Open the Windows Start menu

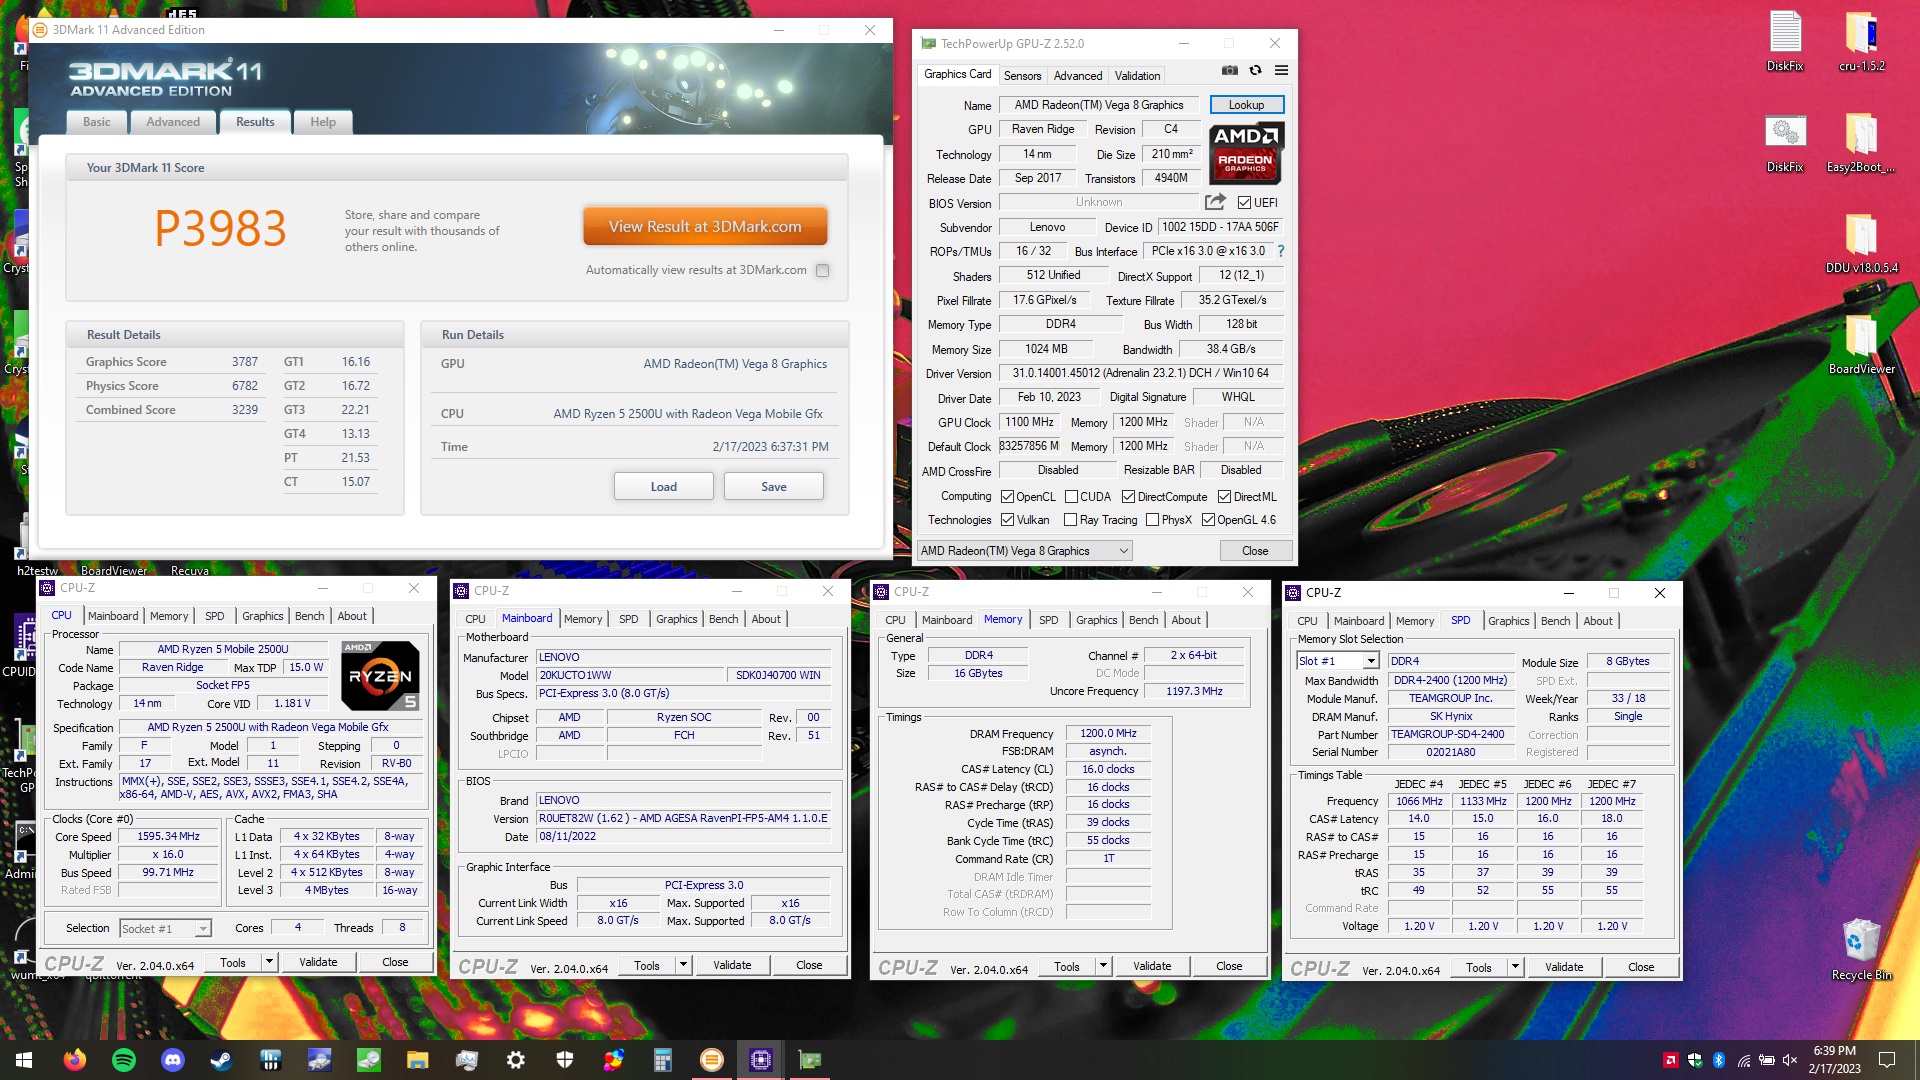point(24,1060)
